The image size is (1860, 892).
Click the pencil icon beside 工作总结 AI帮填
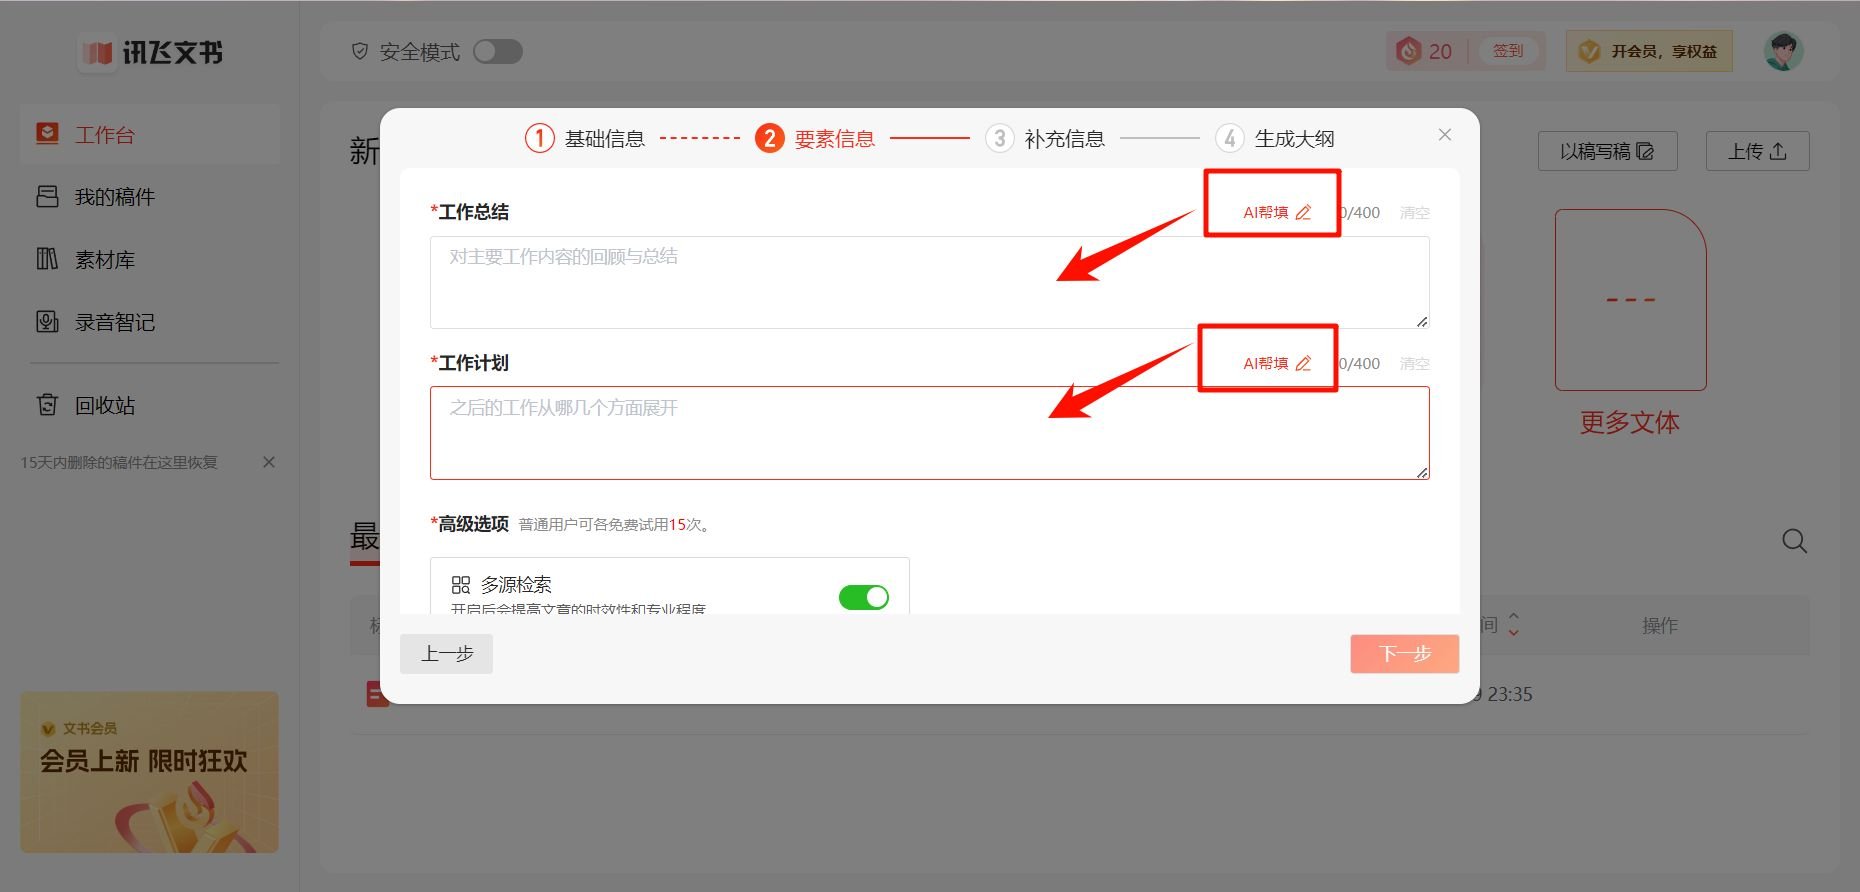[x=1303, y=212]
